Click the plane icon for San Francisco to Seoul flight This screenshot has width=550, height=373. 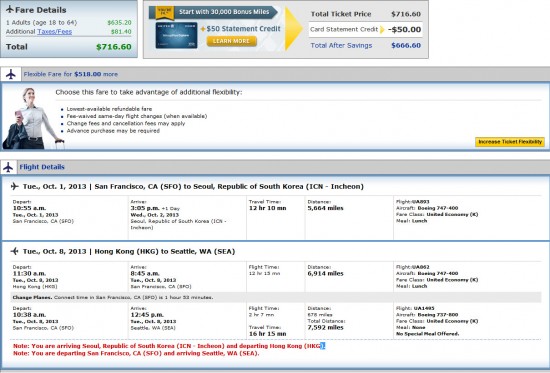tap(15, 186)
